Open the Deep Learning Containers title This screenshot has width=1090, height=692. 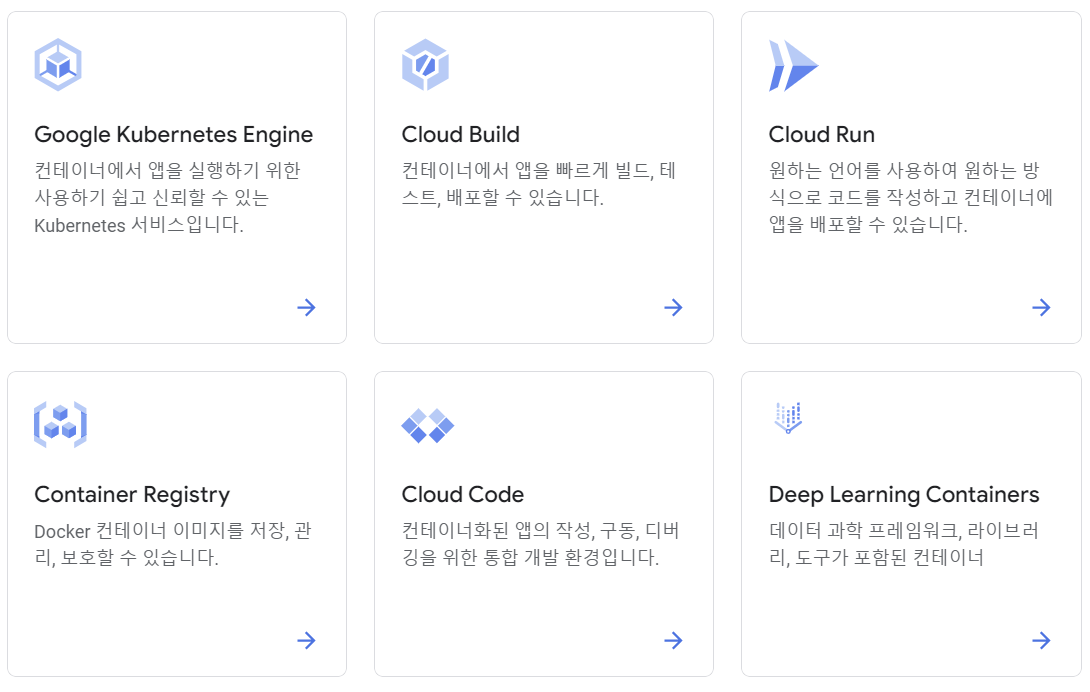tap(904, 495)
